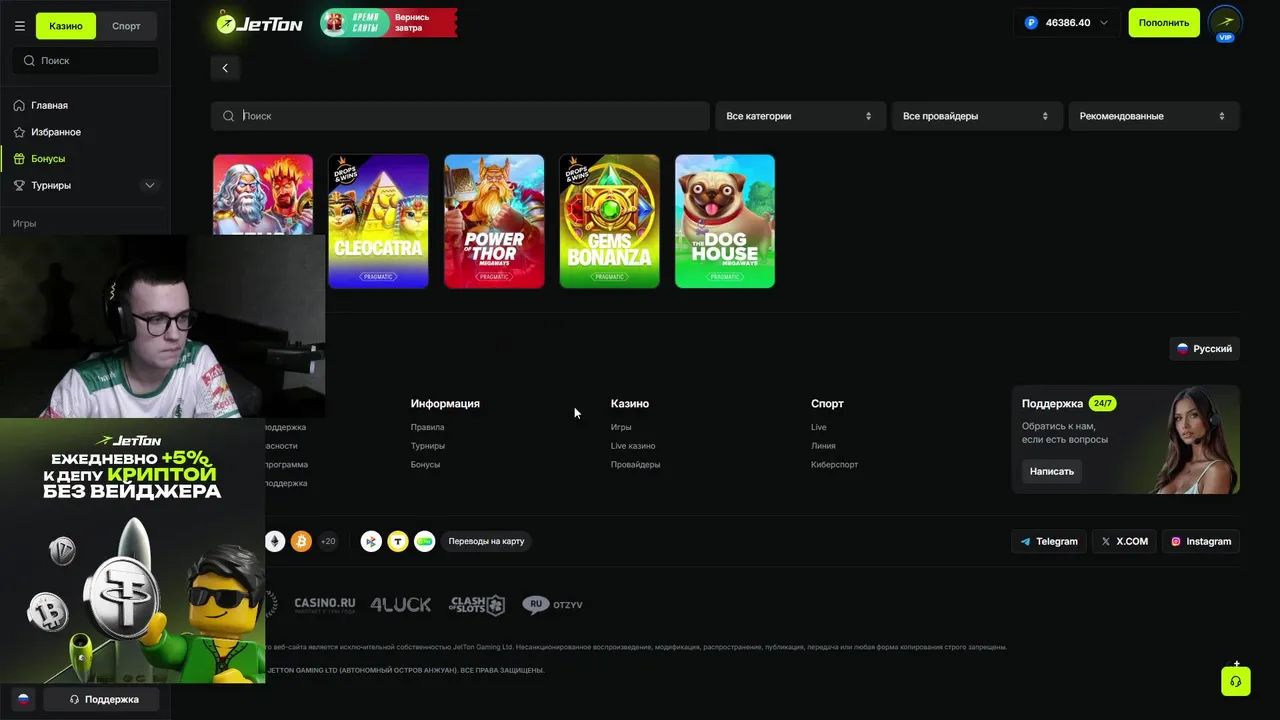The image size is (1280, 720).
Task: Expand the Турниры chevron
Action: (150, 185)
